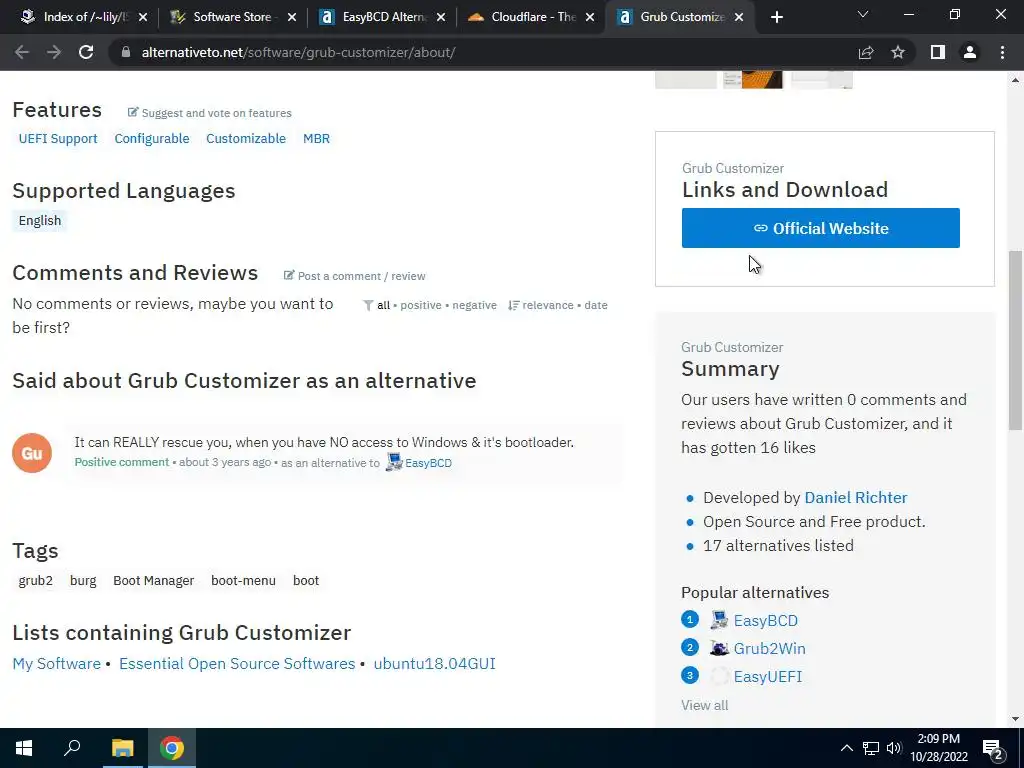Screen dimensions: 1024x768
Task: Open the MBR feature link
Action: (316, 138)
